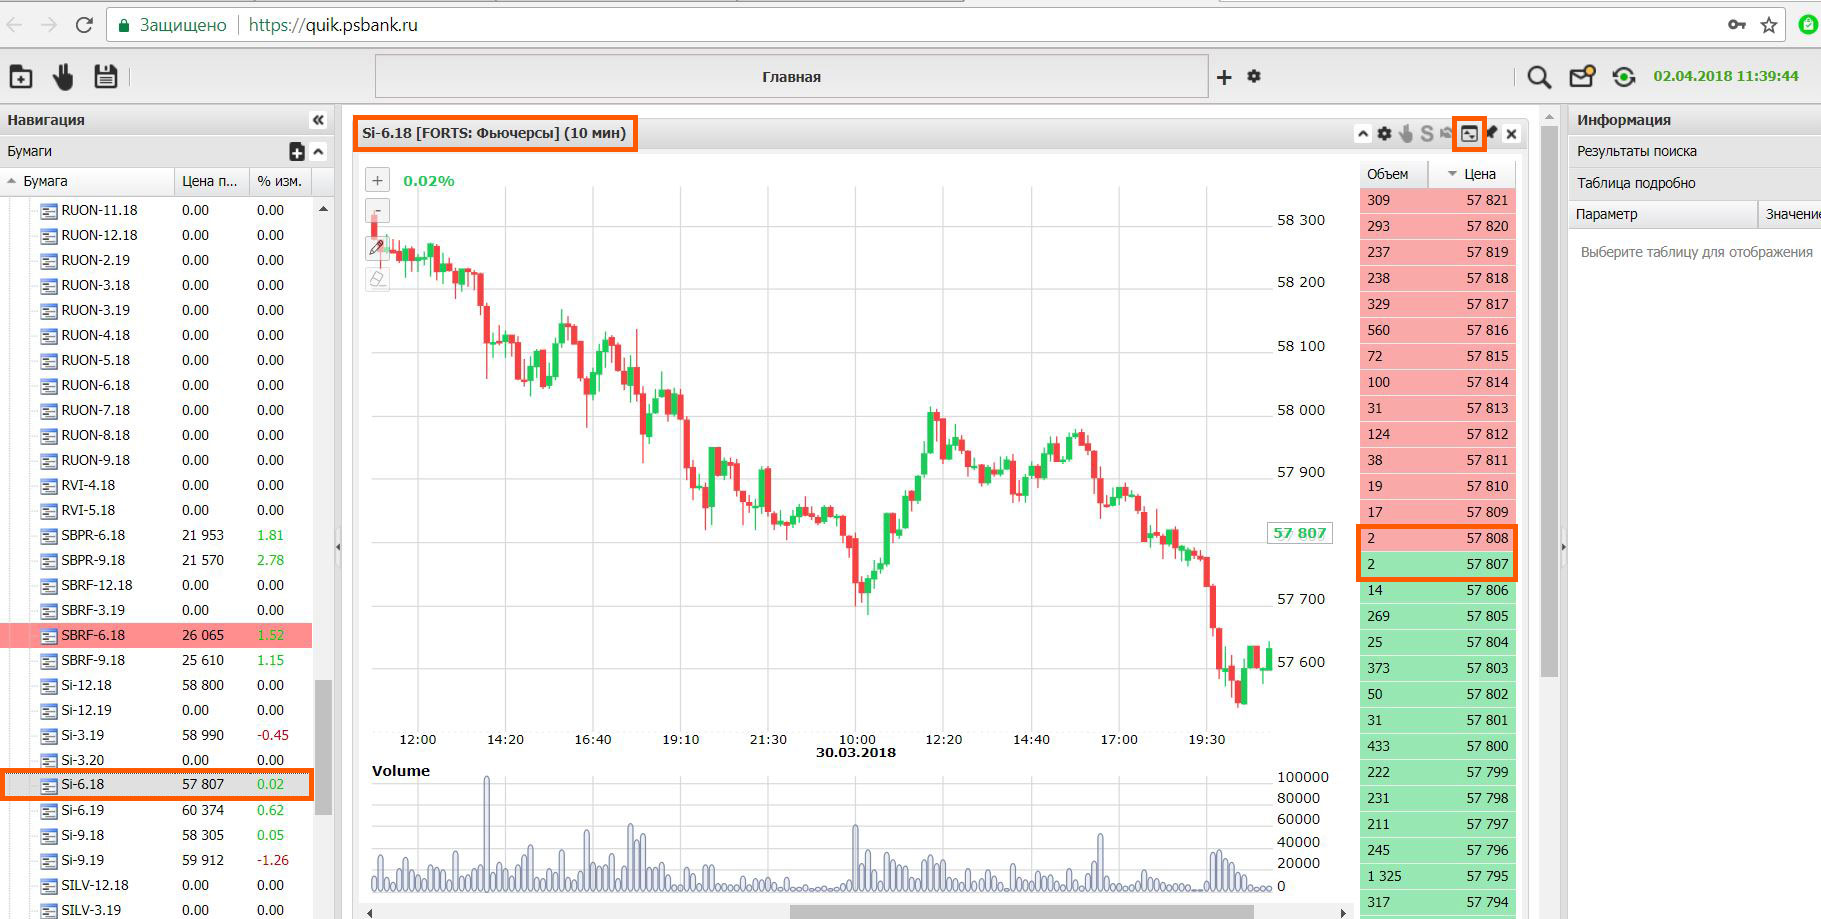The width and height of the screenshot is (1821, 919).
Task: Sort by Цена п... column header
Action: point(211,181)
